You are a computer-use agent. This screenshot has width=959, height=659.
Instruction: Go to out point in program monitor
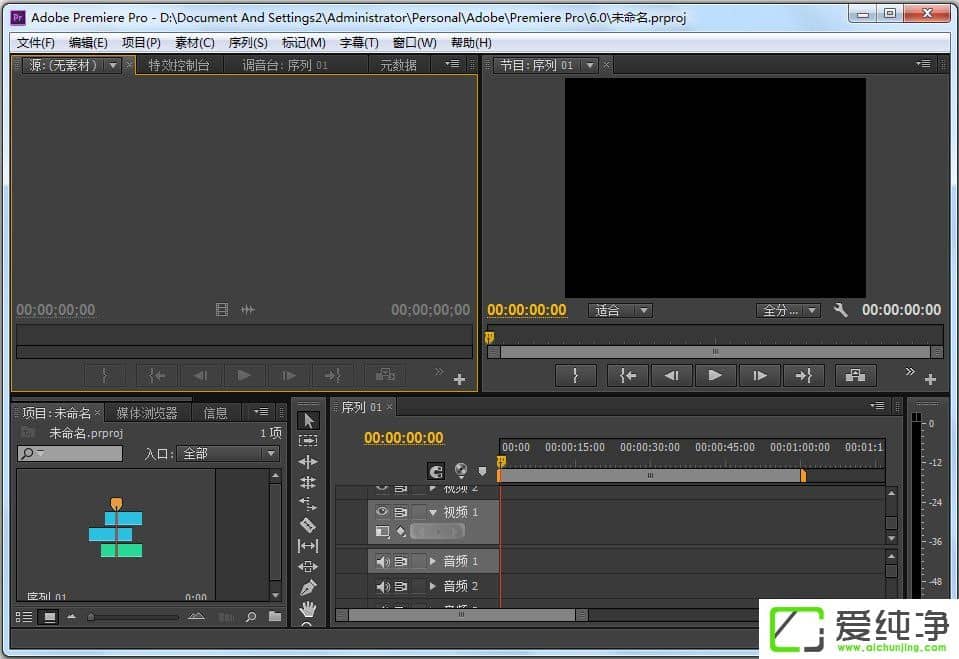803,375
